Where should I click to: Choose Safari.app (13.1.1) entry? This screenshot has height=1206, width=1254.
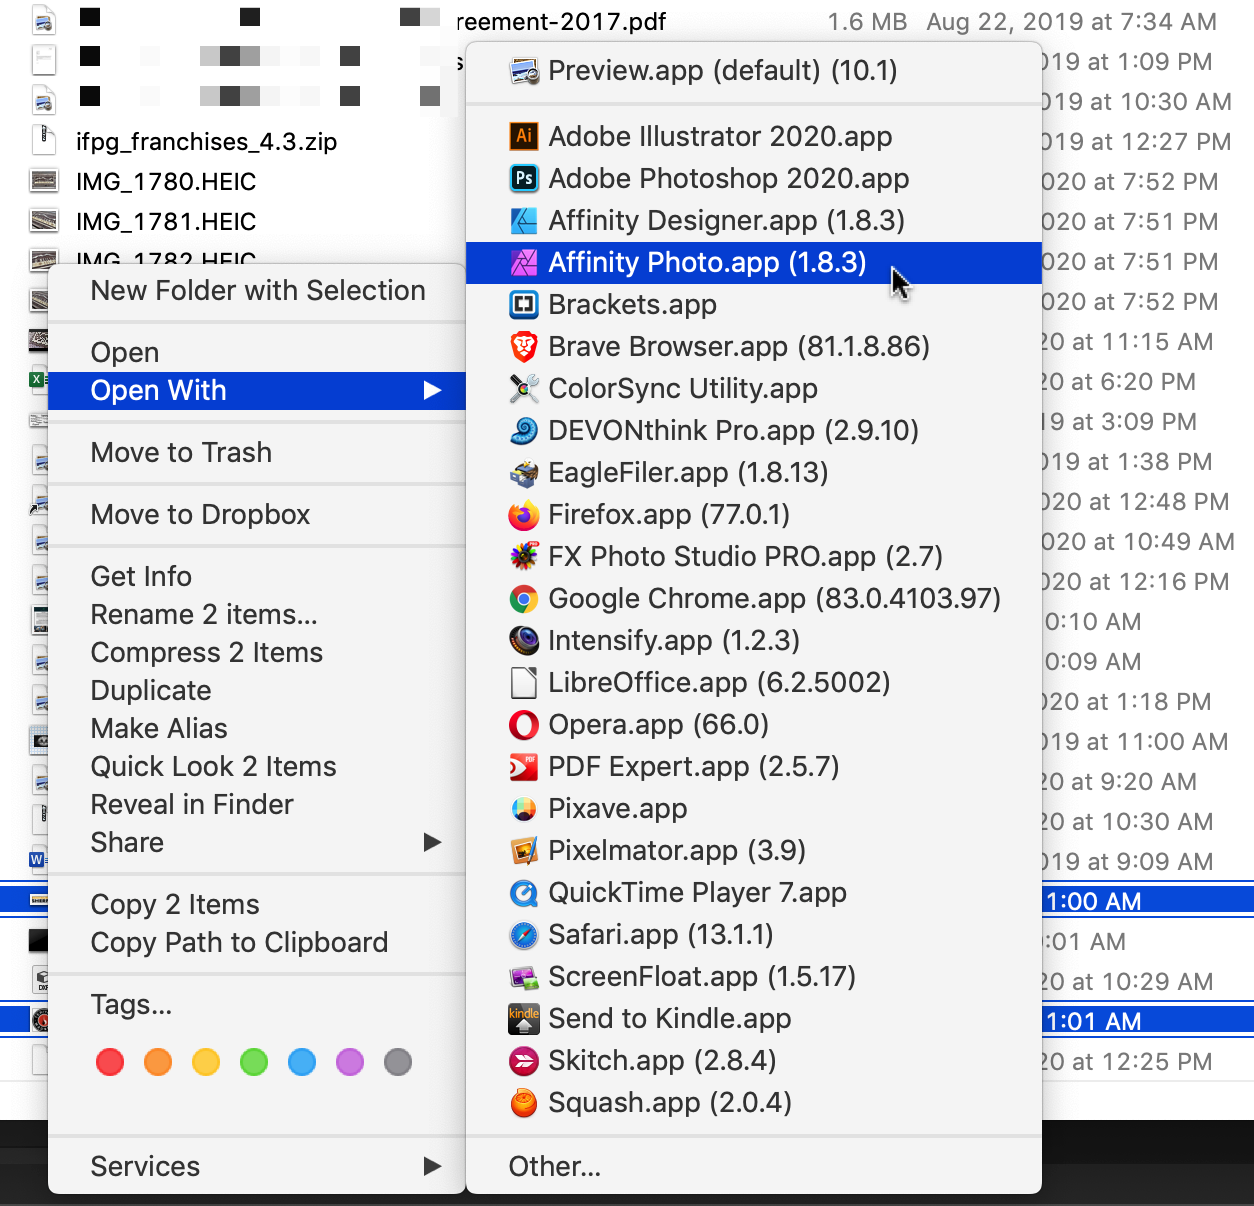point(754,935)
